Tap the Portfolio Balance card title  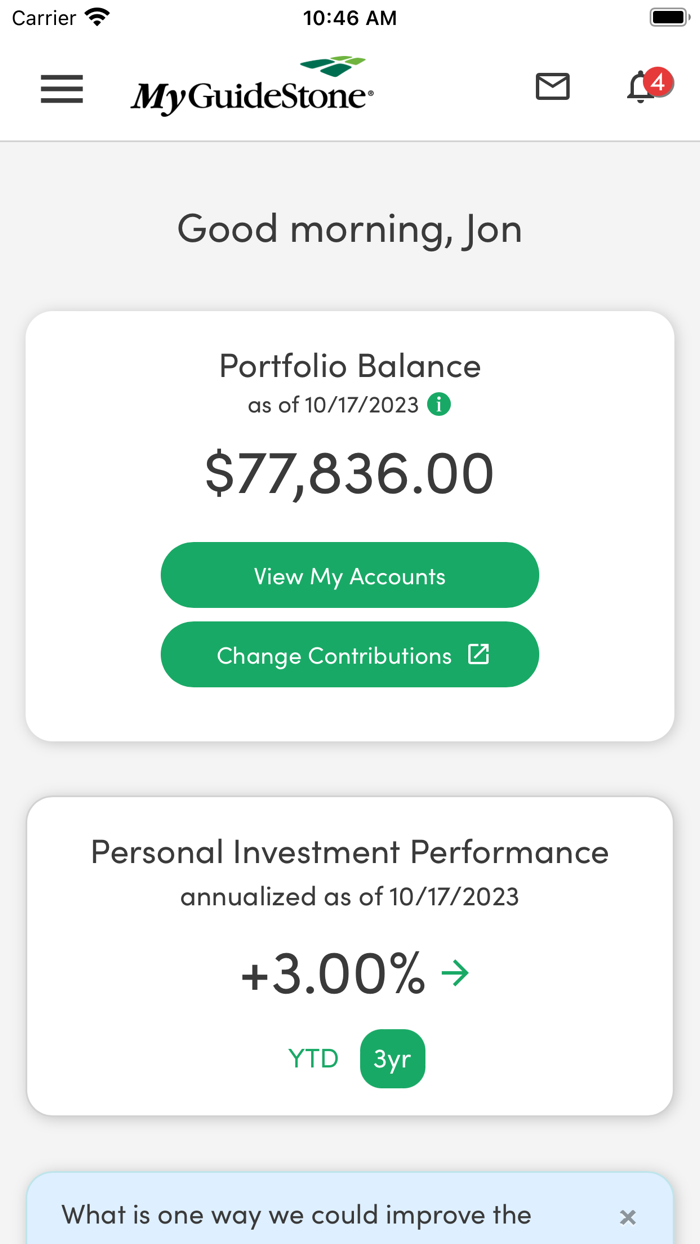350,365
